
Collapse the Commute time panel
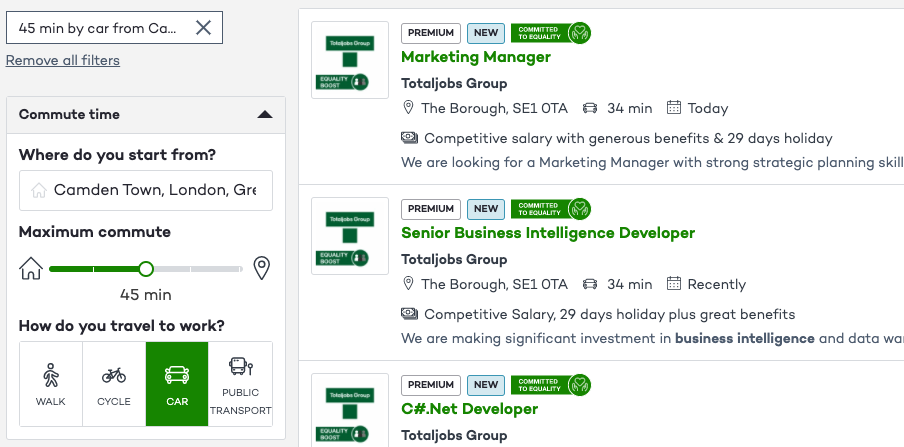pos(264,115)
